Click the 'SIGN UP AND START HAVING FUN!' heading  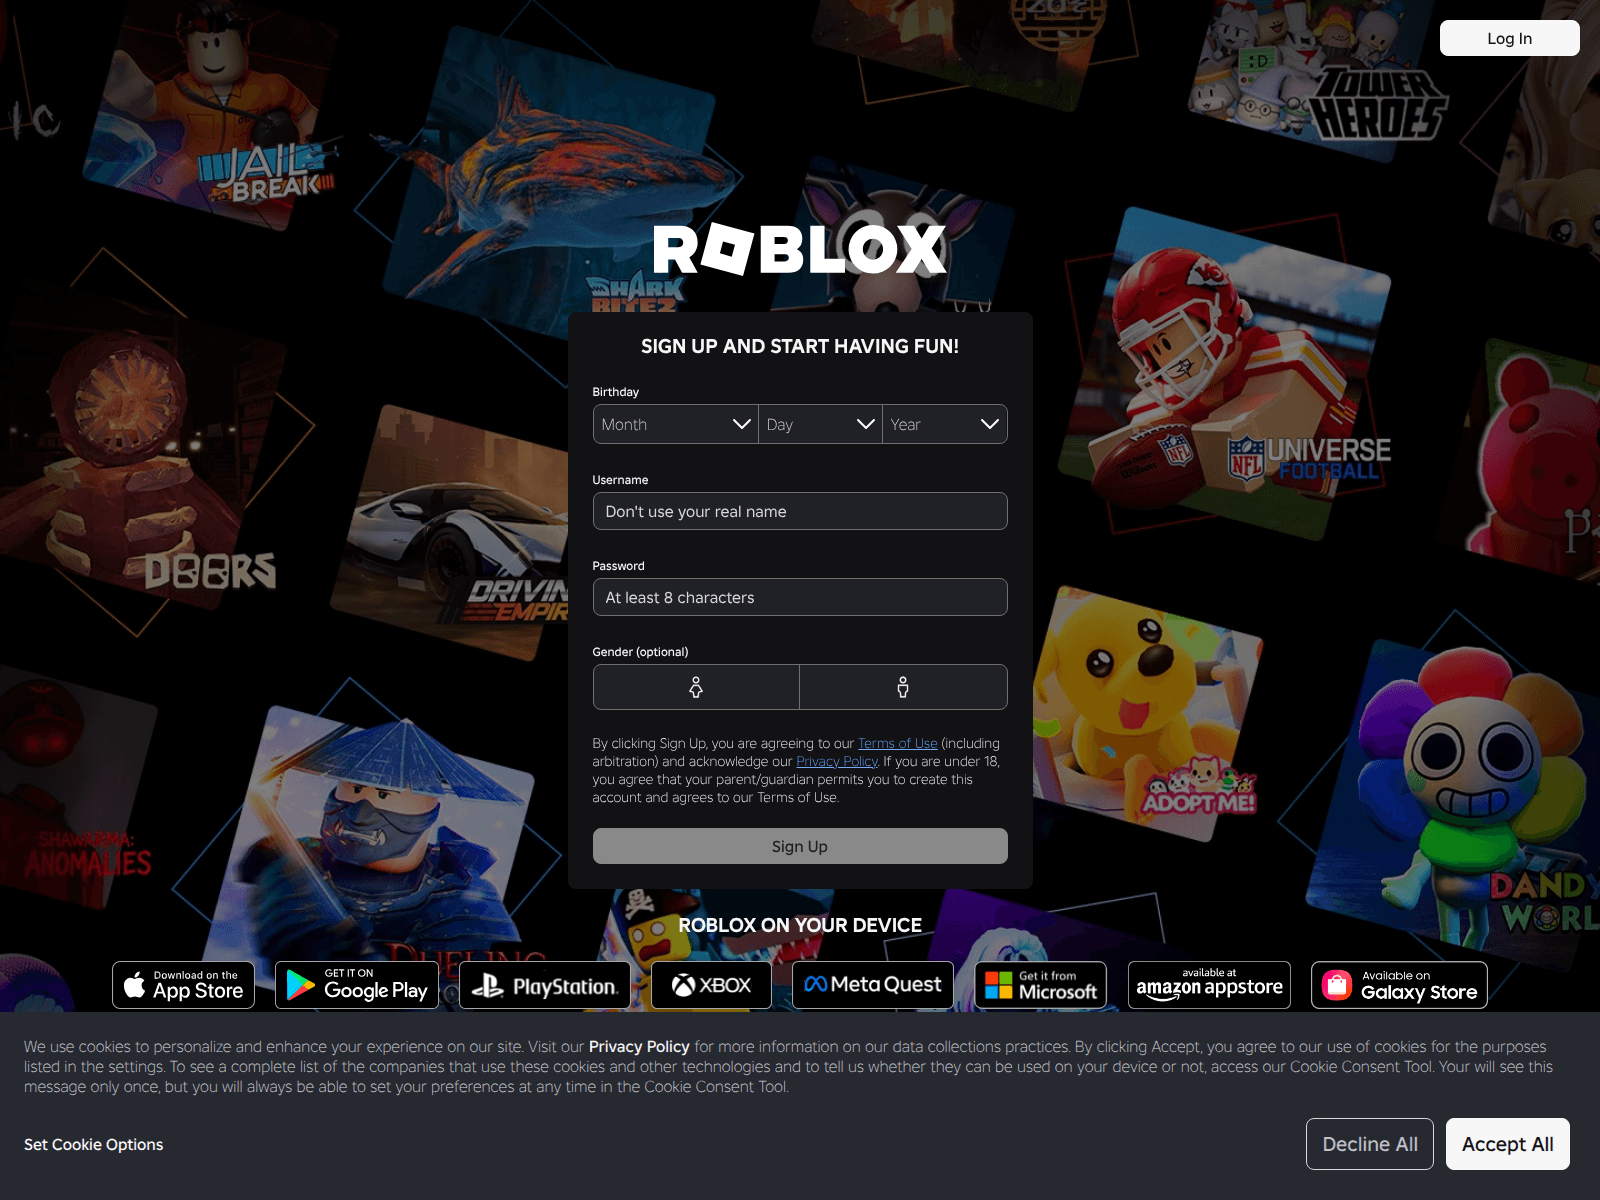click(x=800, y=346)
